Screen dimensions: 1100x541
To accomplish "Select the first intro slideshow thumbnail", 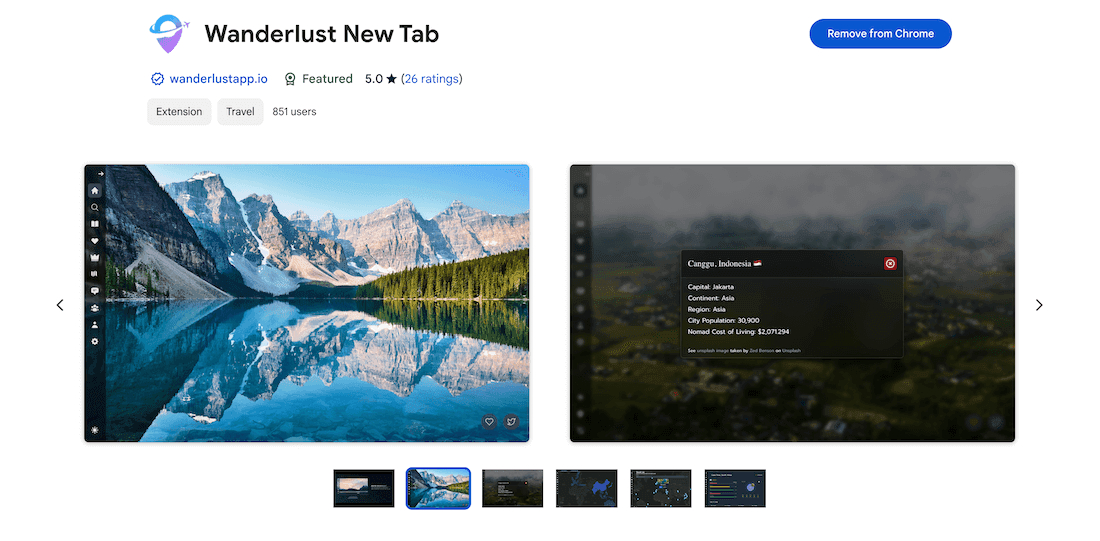I will pyautogui.click(x=364, y=488).
